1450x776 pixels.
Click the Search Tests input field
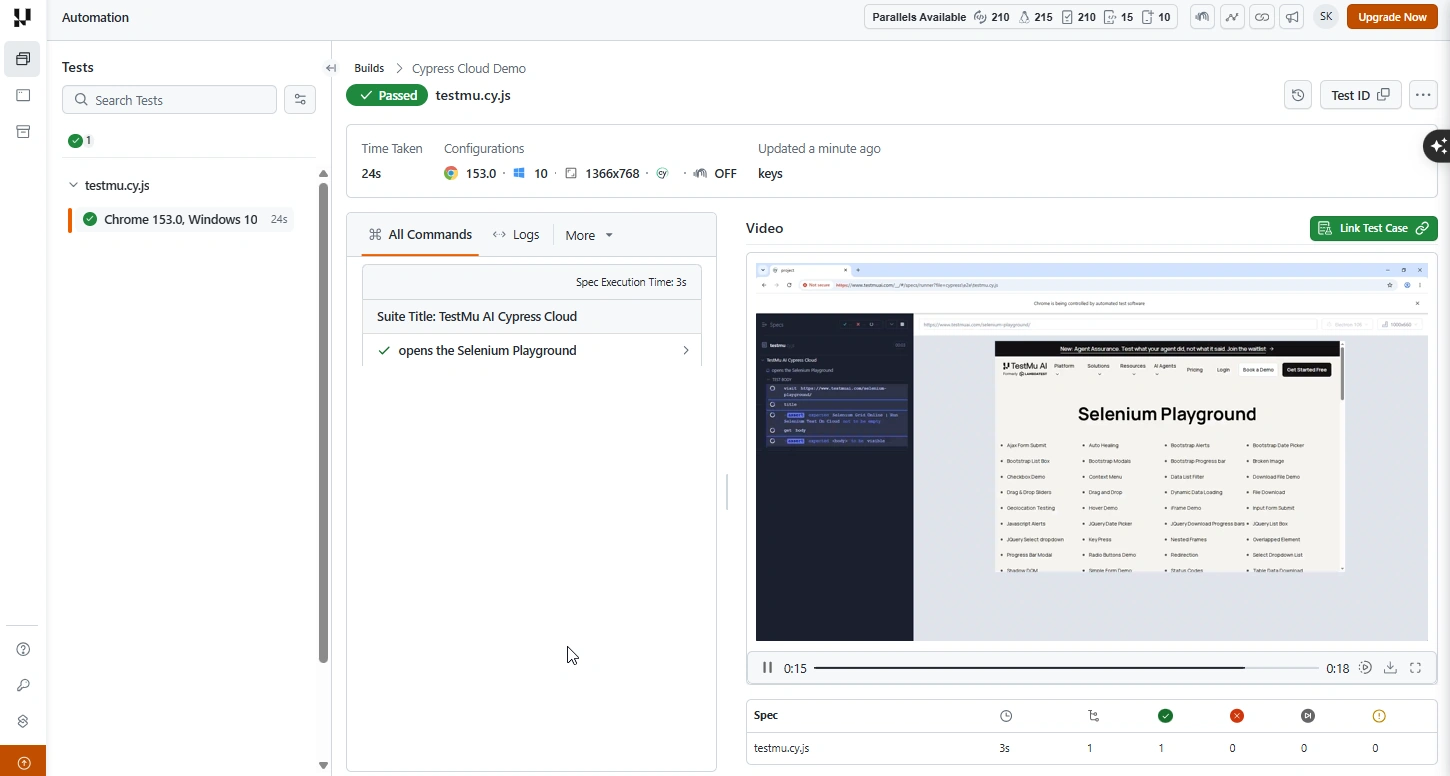point(170,100)
